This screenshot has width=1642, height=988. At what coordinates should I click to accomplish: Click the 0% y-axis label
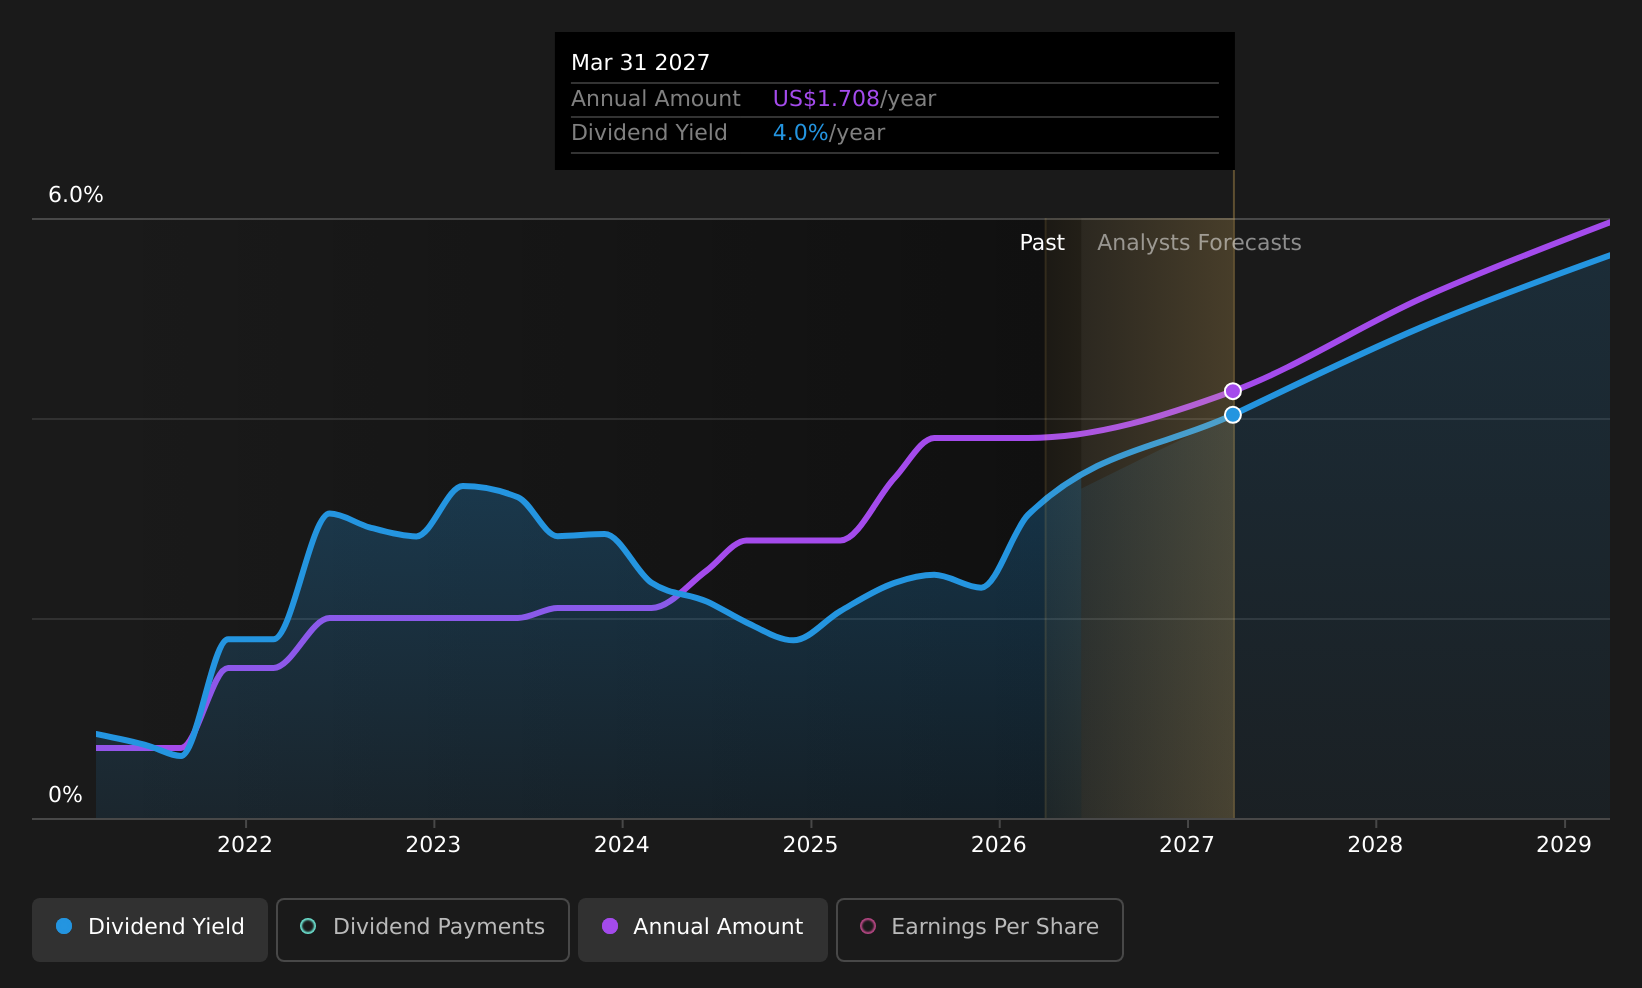66,795
